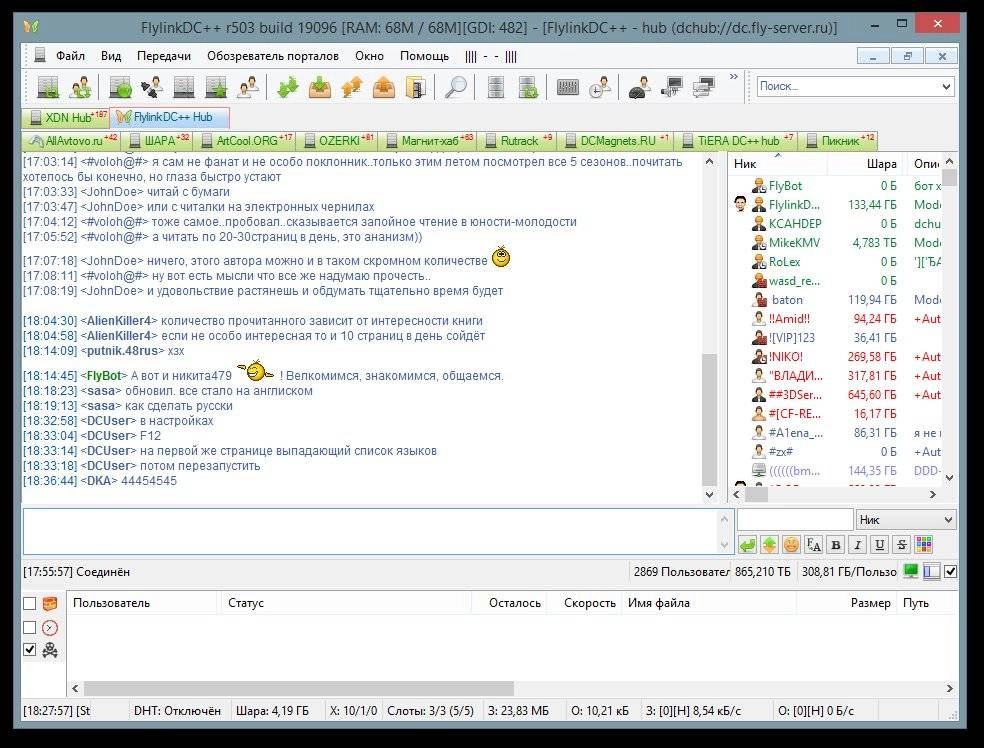Open the Помощь menu
This screenshot has height=748, width=984.
[424, 56]
